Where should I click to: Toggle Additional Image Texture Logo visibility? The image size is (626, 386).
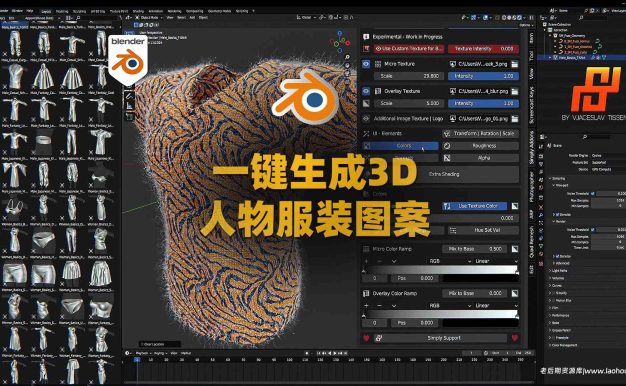coord(366,119)
